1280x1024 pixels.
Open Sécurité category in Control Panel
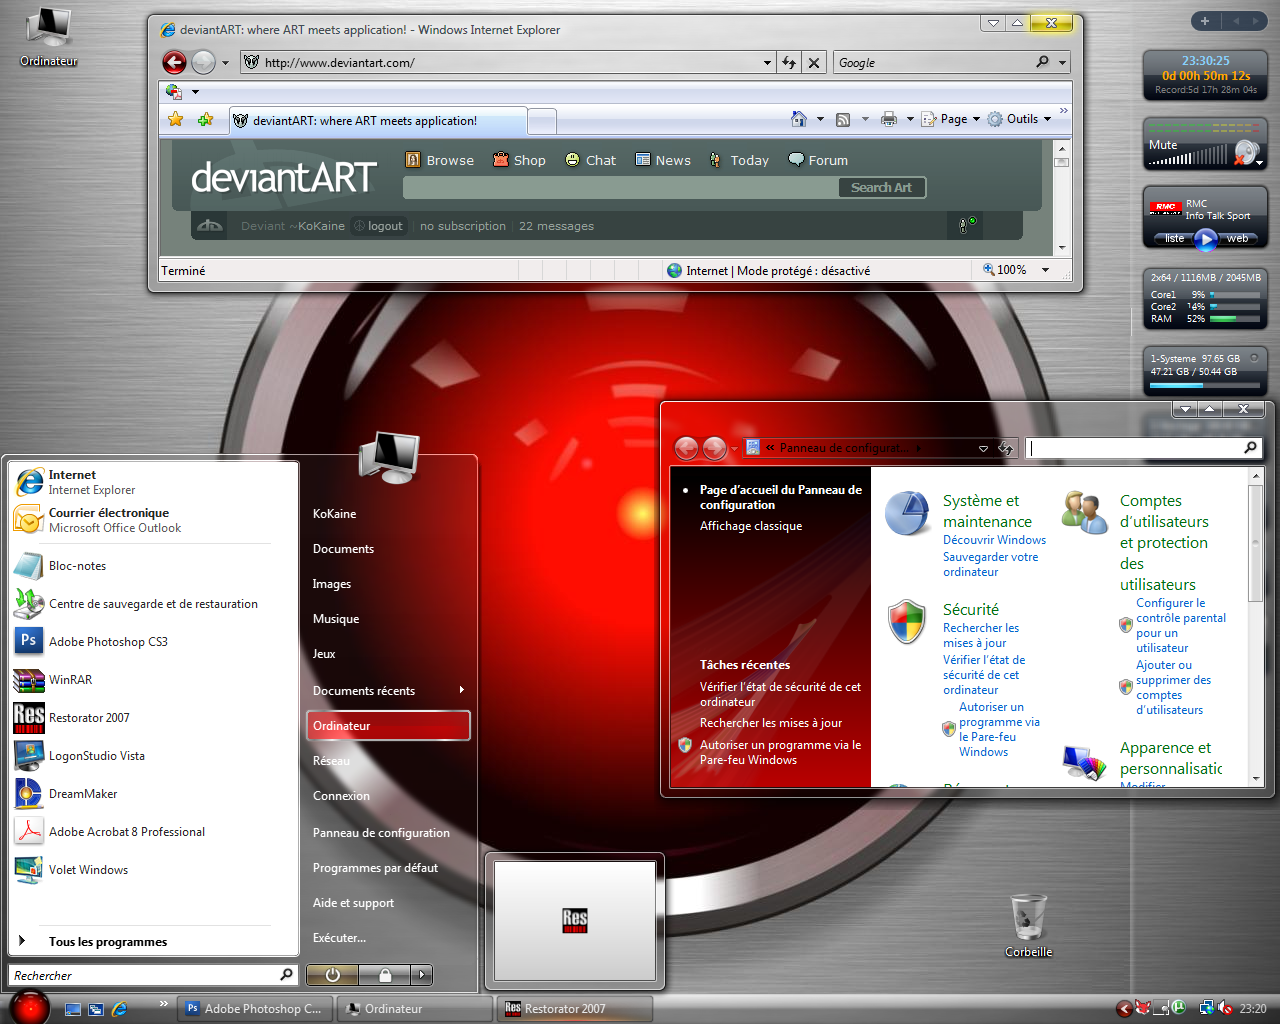[970, 609]
